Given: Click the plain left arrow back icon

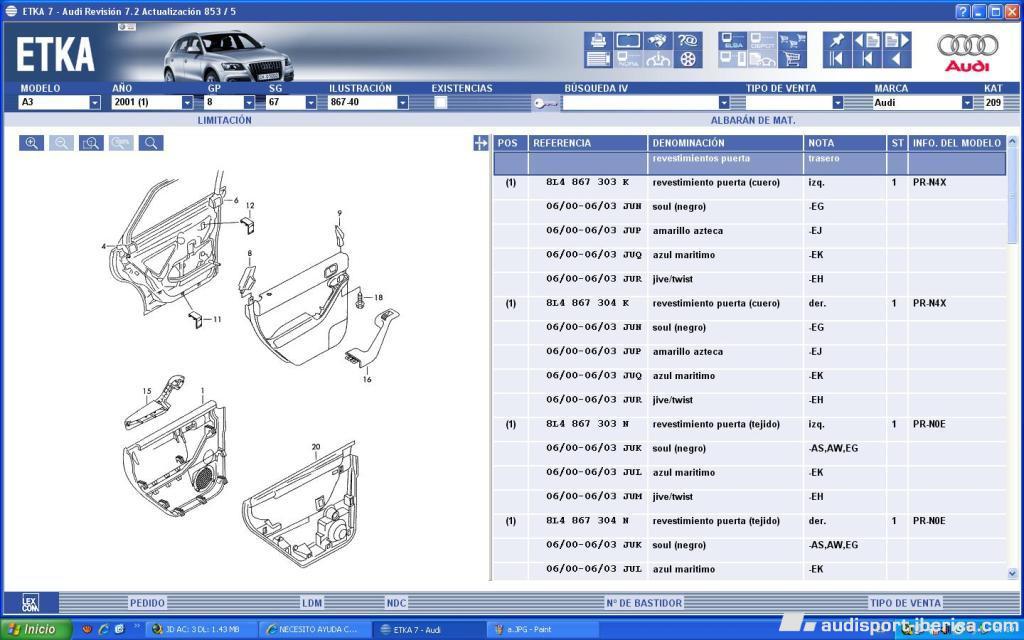Looking at the screenshot, I should coord(897,59).
